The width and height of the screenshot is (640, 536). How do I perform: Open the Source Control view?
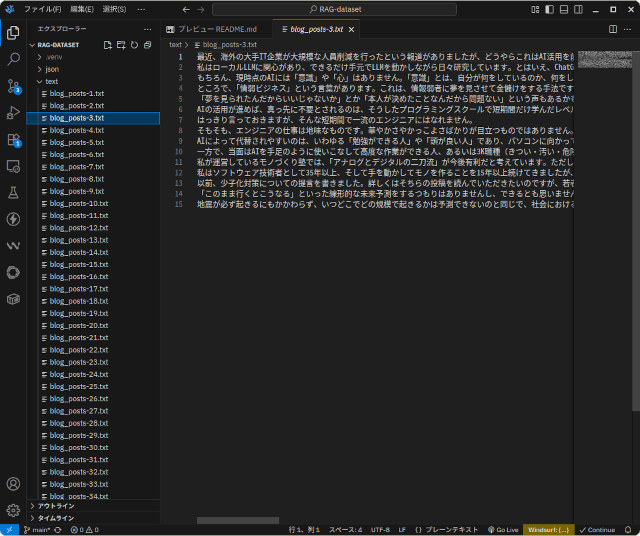(x=13, y=86)
